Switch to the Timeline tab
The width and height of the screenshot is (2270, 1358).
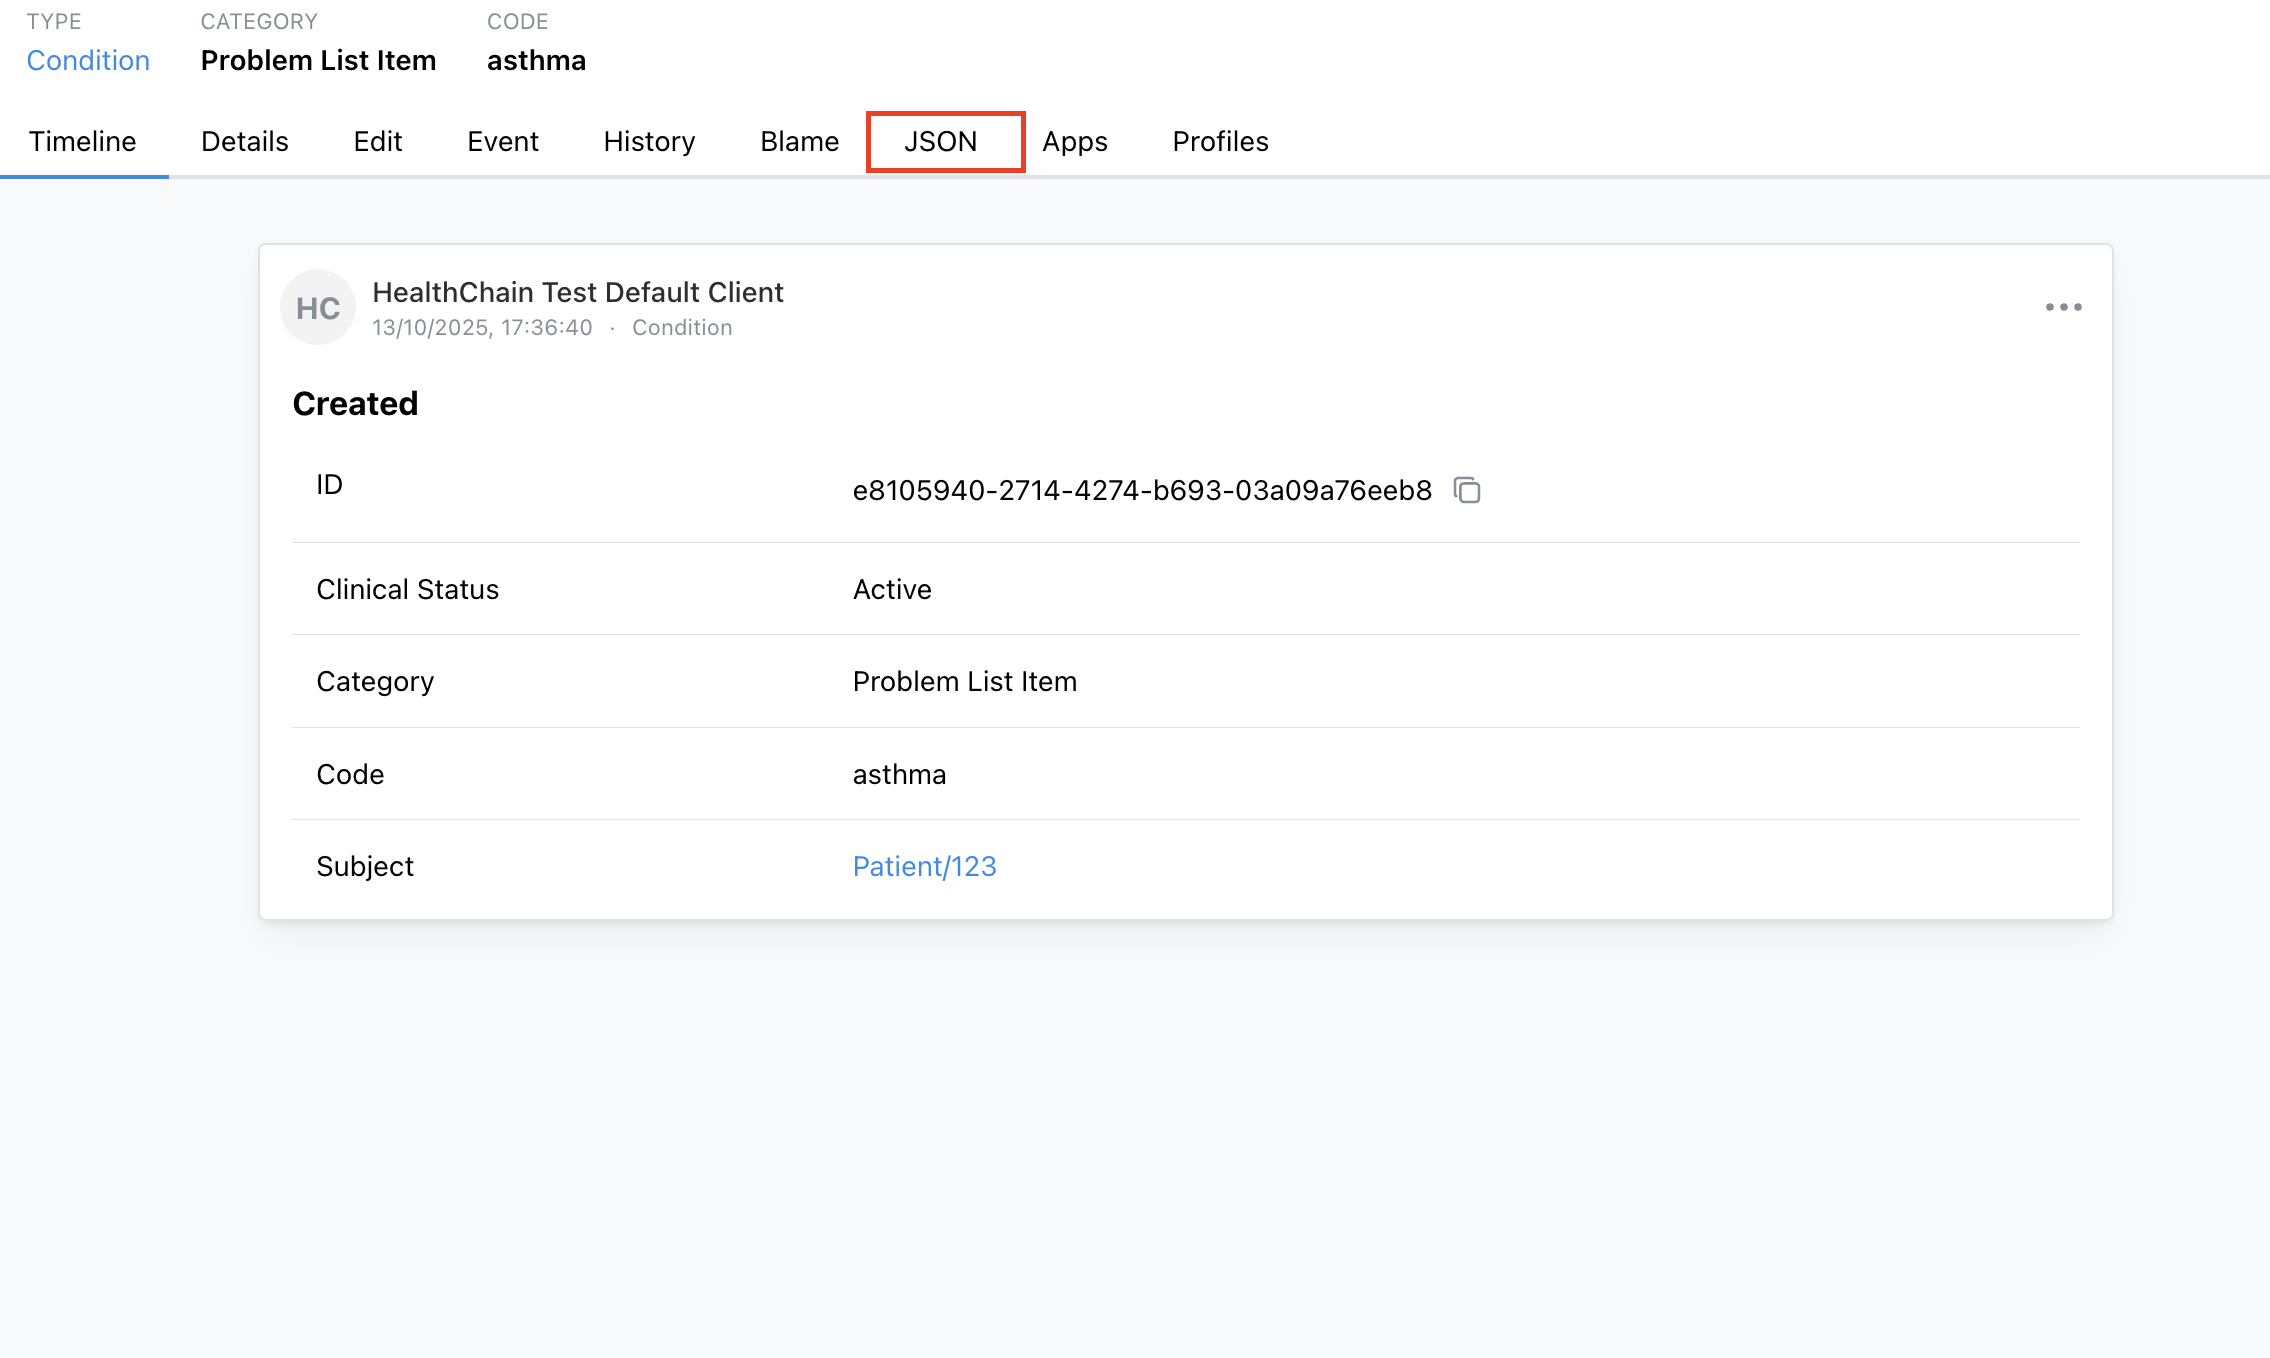(x=83, y=141)
